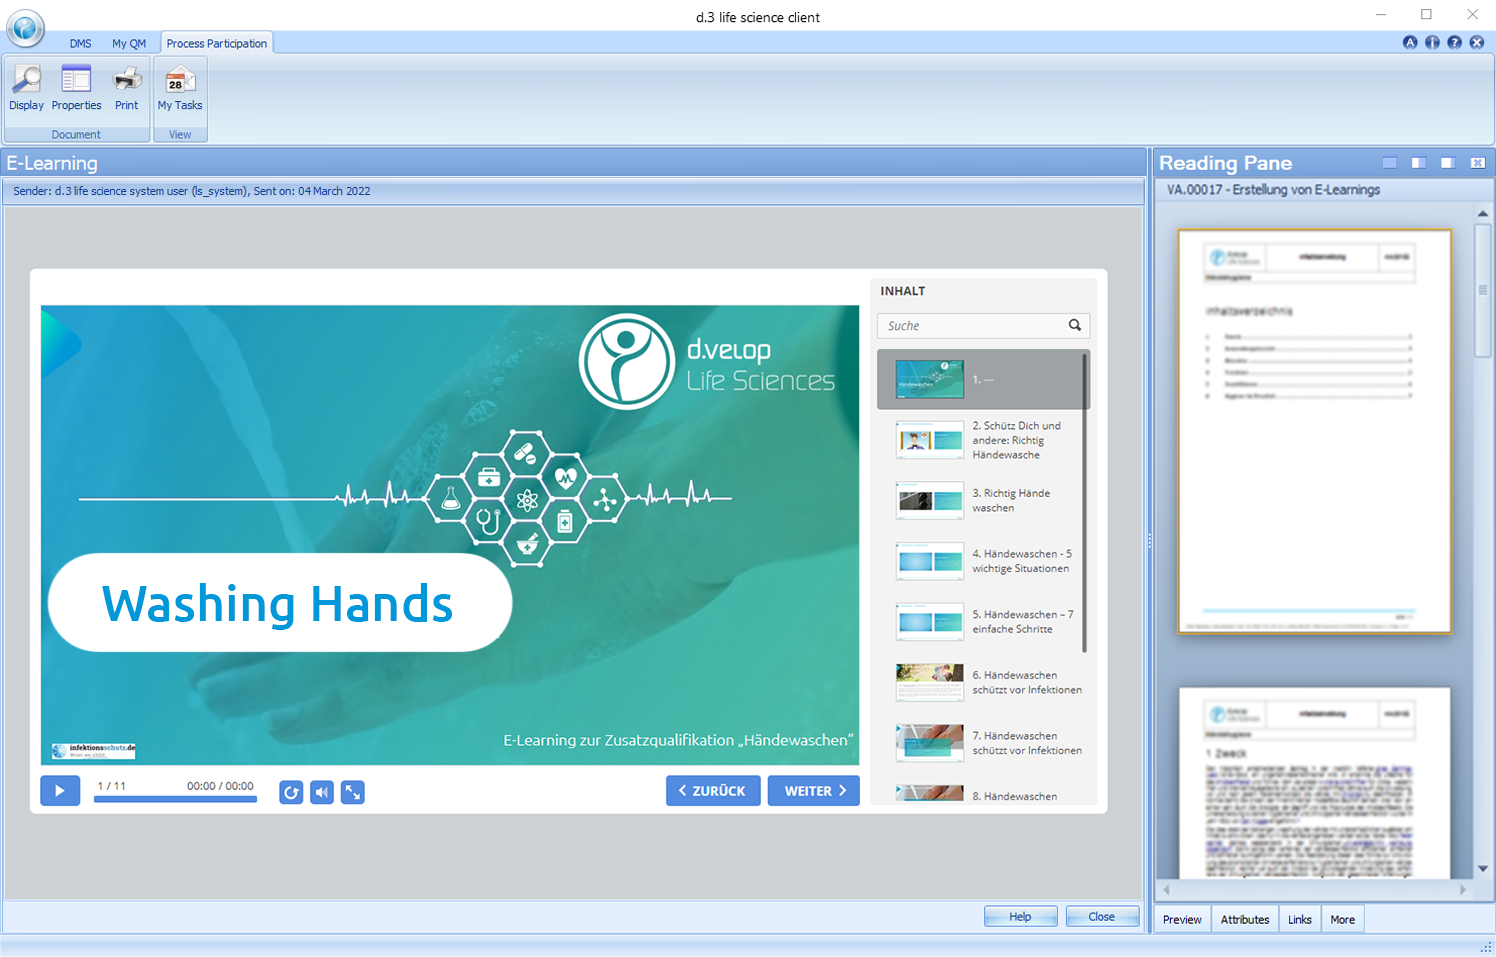Open the My QM ribbon tab
Screen dimensions: 1496x957
pos(129,44)
